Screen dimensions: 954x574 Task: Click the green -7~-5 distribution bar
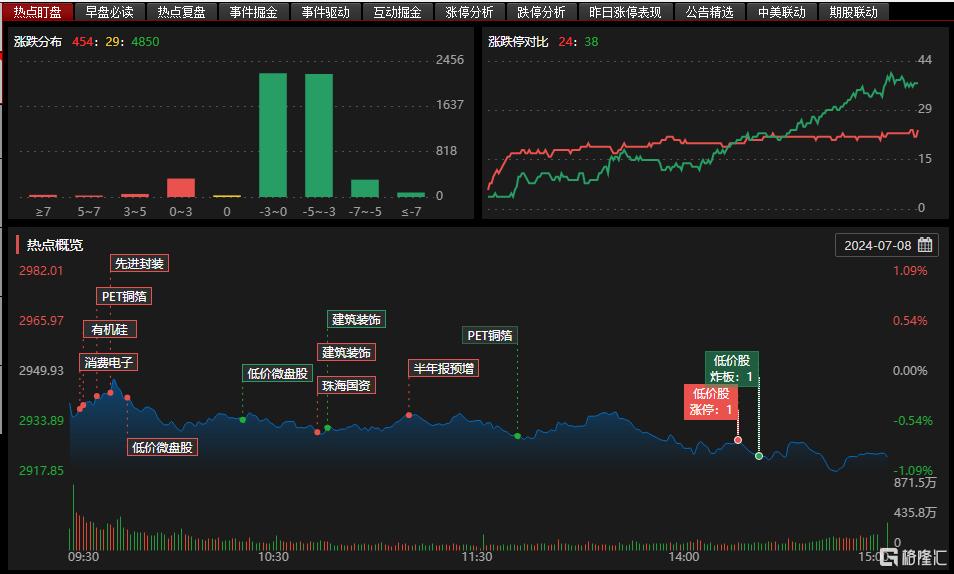tap(365, 188)
